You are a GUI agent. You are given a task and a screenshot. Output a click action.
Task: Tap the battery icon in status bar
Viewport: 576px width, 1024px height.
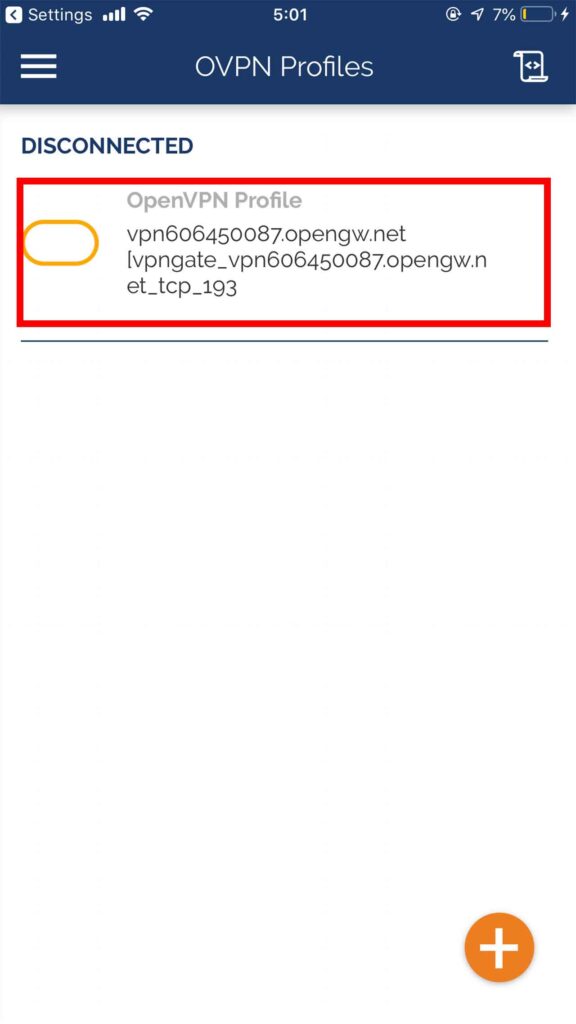click(537, 14)
